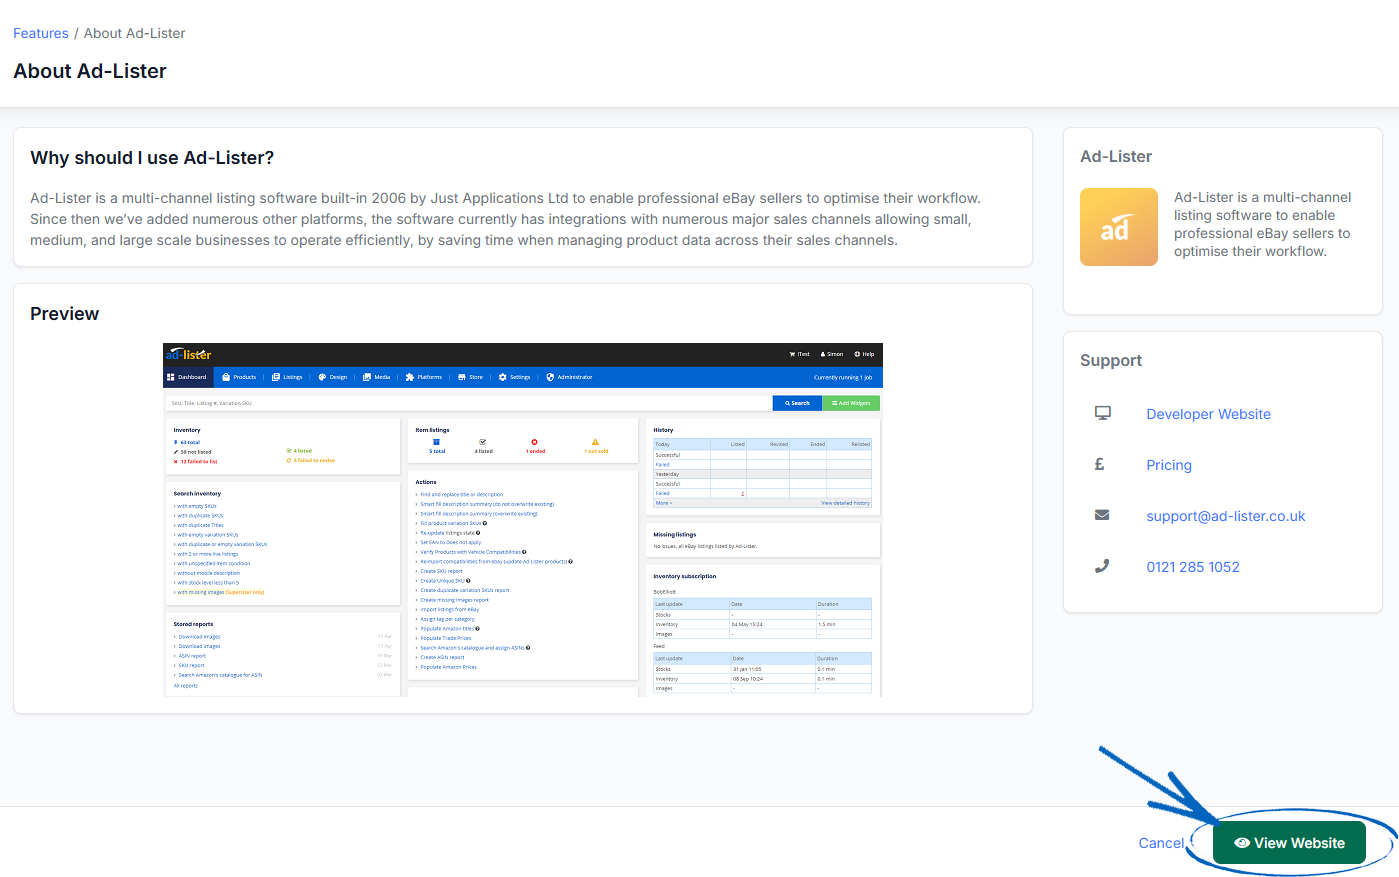Open the Ad-Lister dashboard preview screenshot

pyautogui.click(x=523, y=520)
